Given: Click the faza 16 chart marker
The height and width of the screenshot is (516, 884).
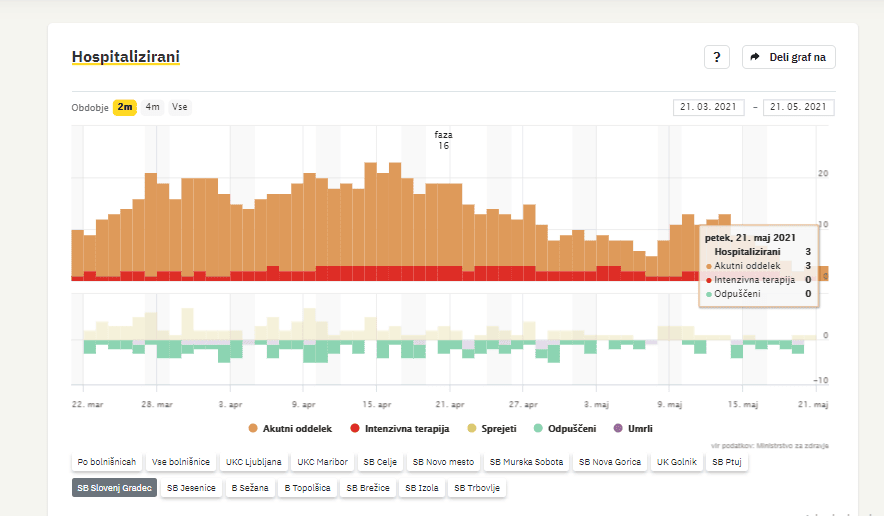Looking at the screenshot, I should click(443, 140).
